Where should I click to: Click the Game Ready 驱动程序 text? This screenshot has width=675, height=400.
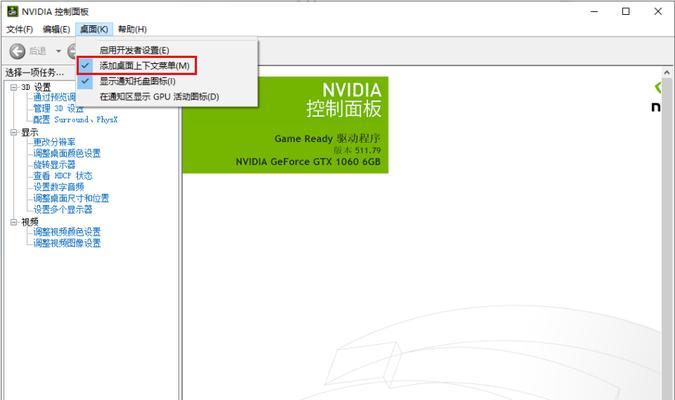[328, 139]
